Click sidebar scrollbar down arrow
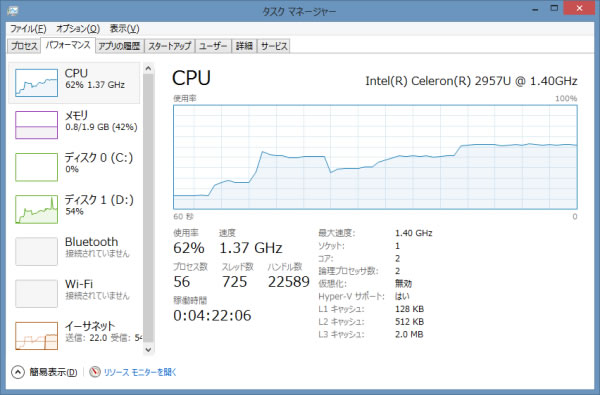 pyautogui.click(x=148, y=349)
